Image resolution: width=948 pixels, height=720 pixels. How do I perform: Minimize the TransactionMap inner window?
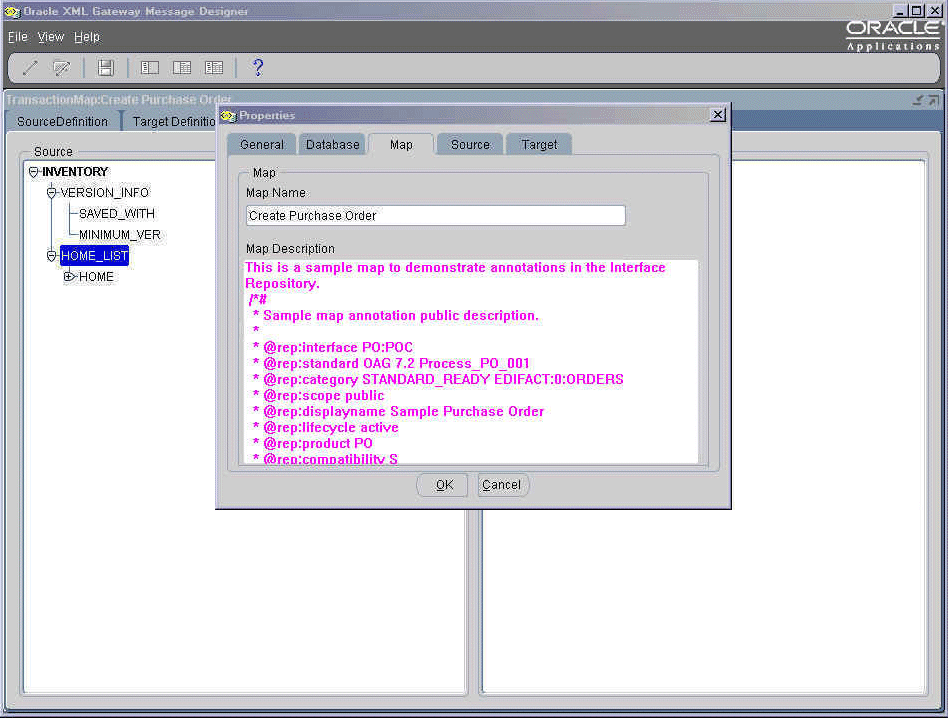(x=918, y=100)
